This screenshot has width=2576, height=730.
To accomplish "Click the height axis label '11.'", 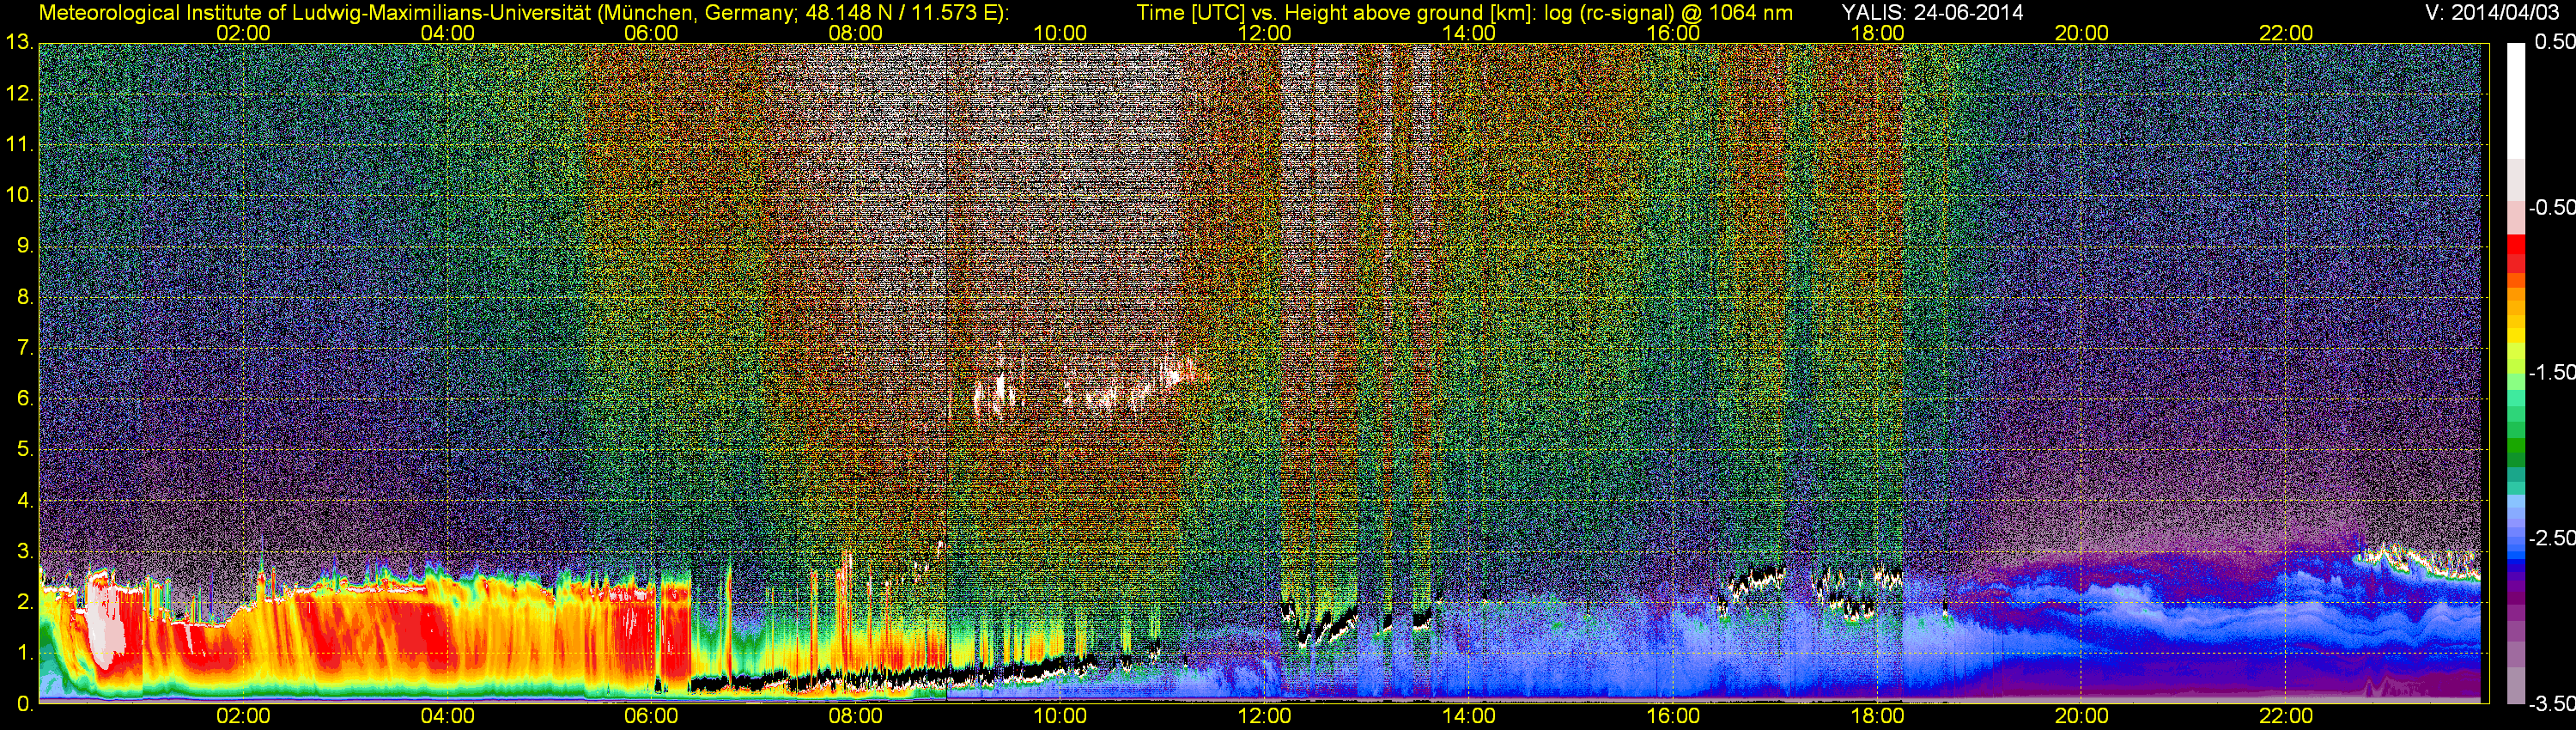I will (x=20, y=144).
